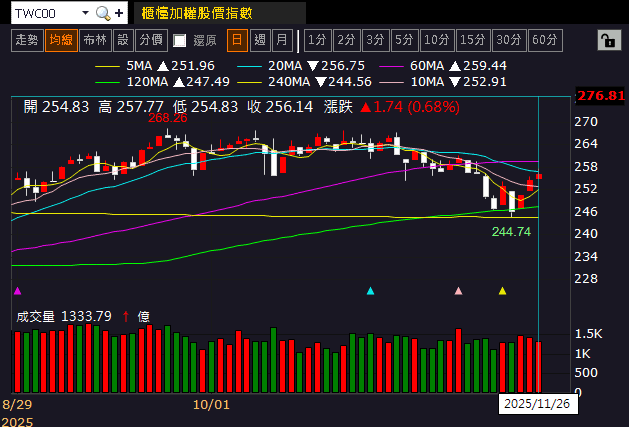Click the padlock icon
The height and width of the screenshot is (427, 629).
tap(606, 40)
